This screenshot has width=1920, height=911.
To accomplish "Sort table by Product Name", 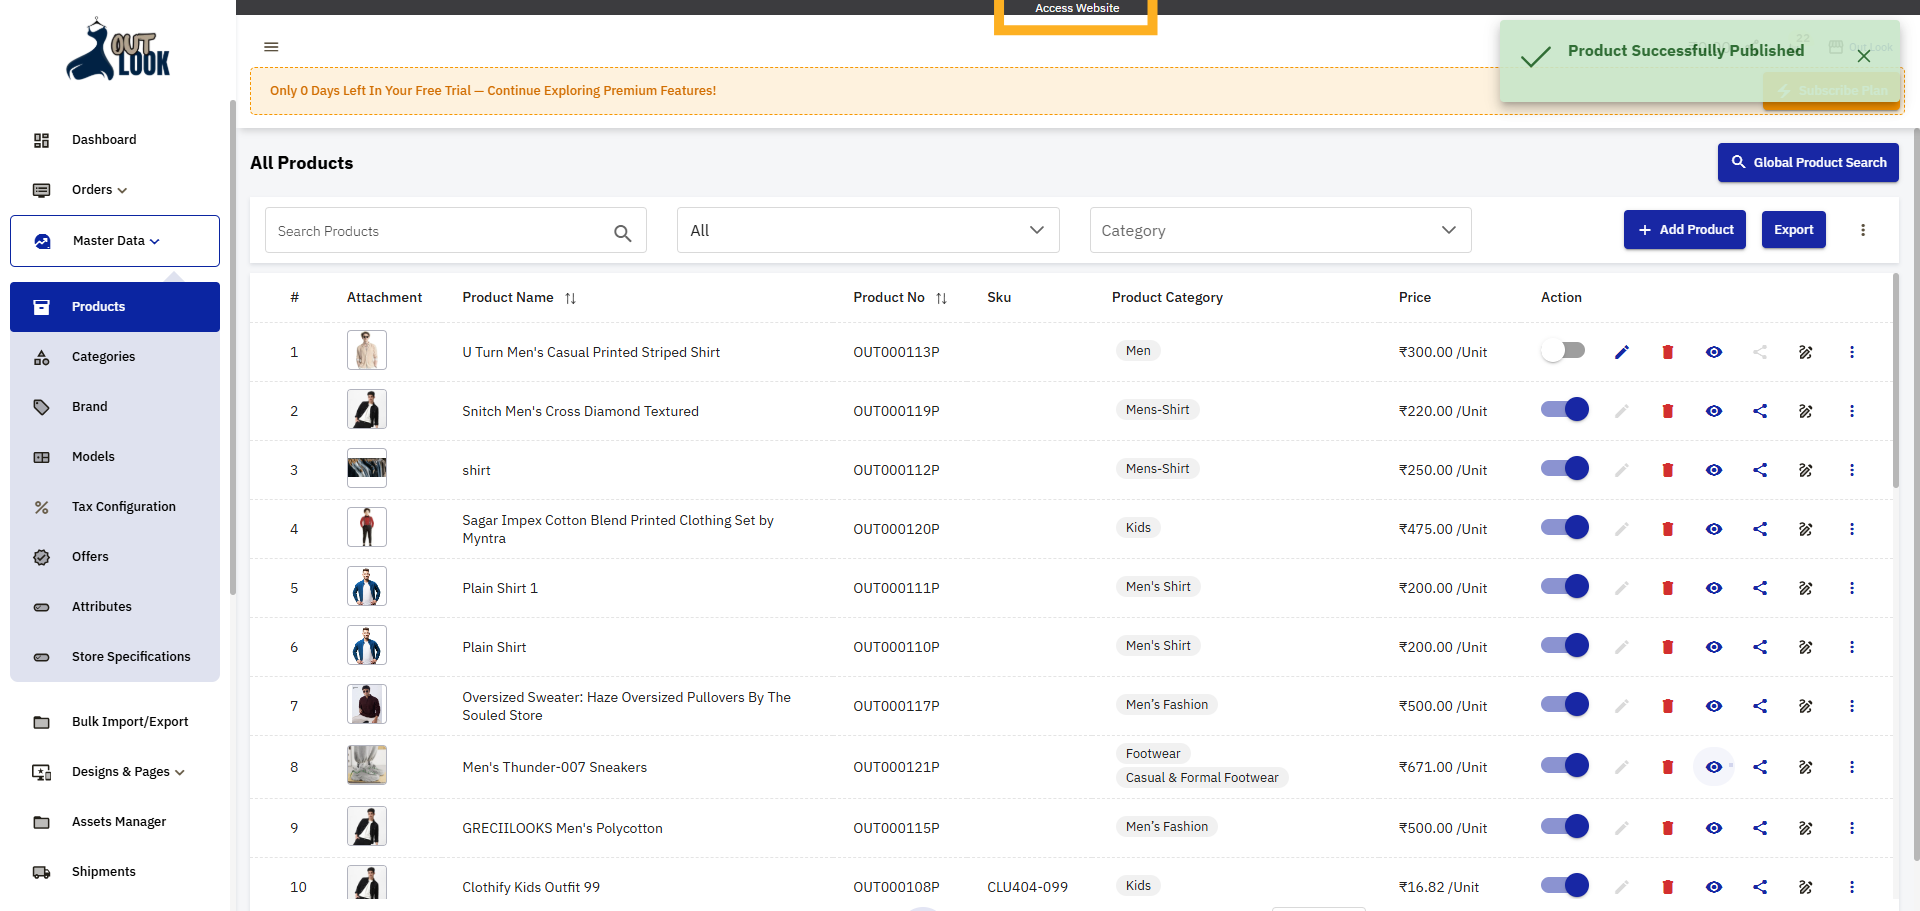I will [x=570, y=298].
